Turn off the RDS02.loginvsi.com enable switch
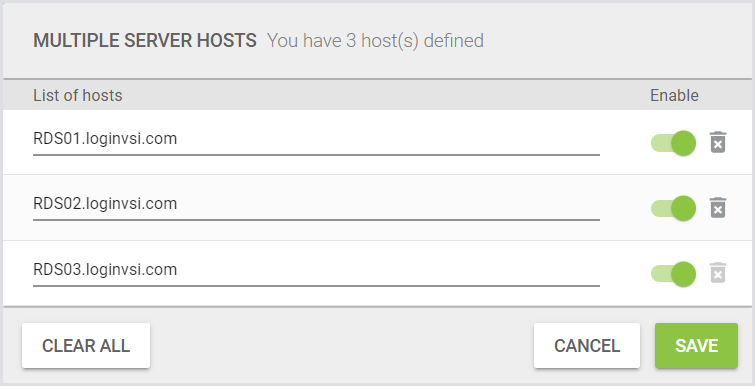The width and height of the screenshot is (755, 386). click(x=673, y=208)
